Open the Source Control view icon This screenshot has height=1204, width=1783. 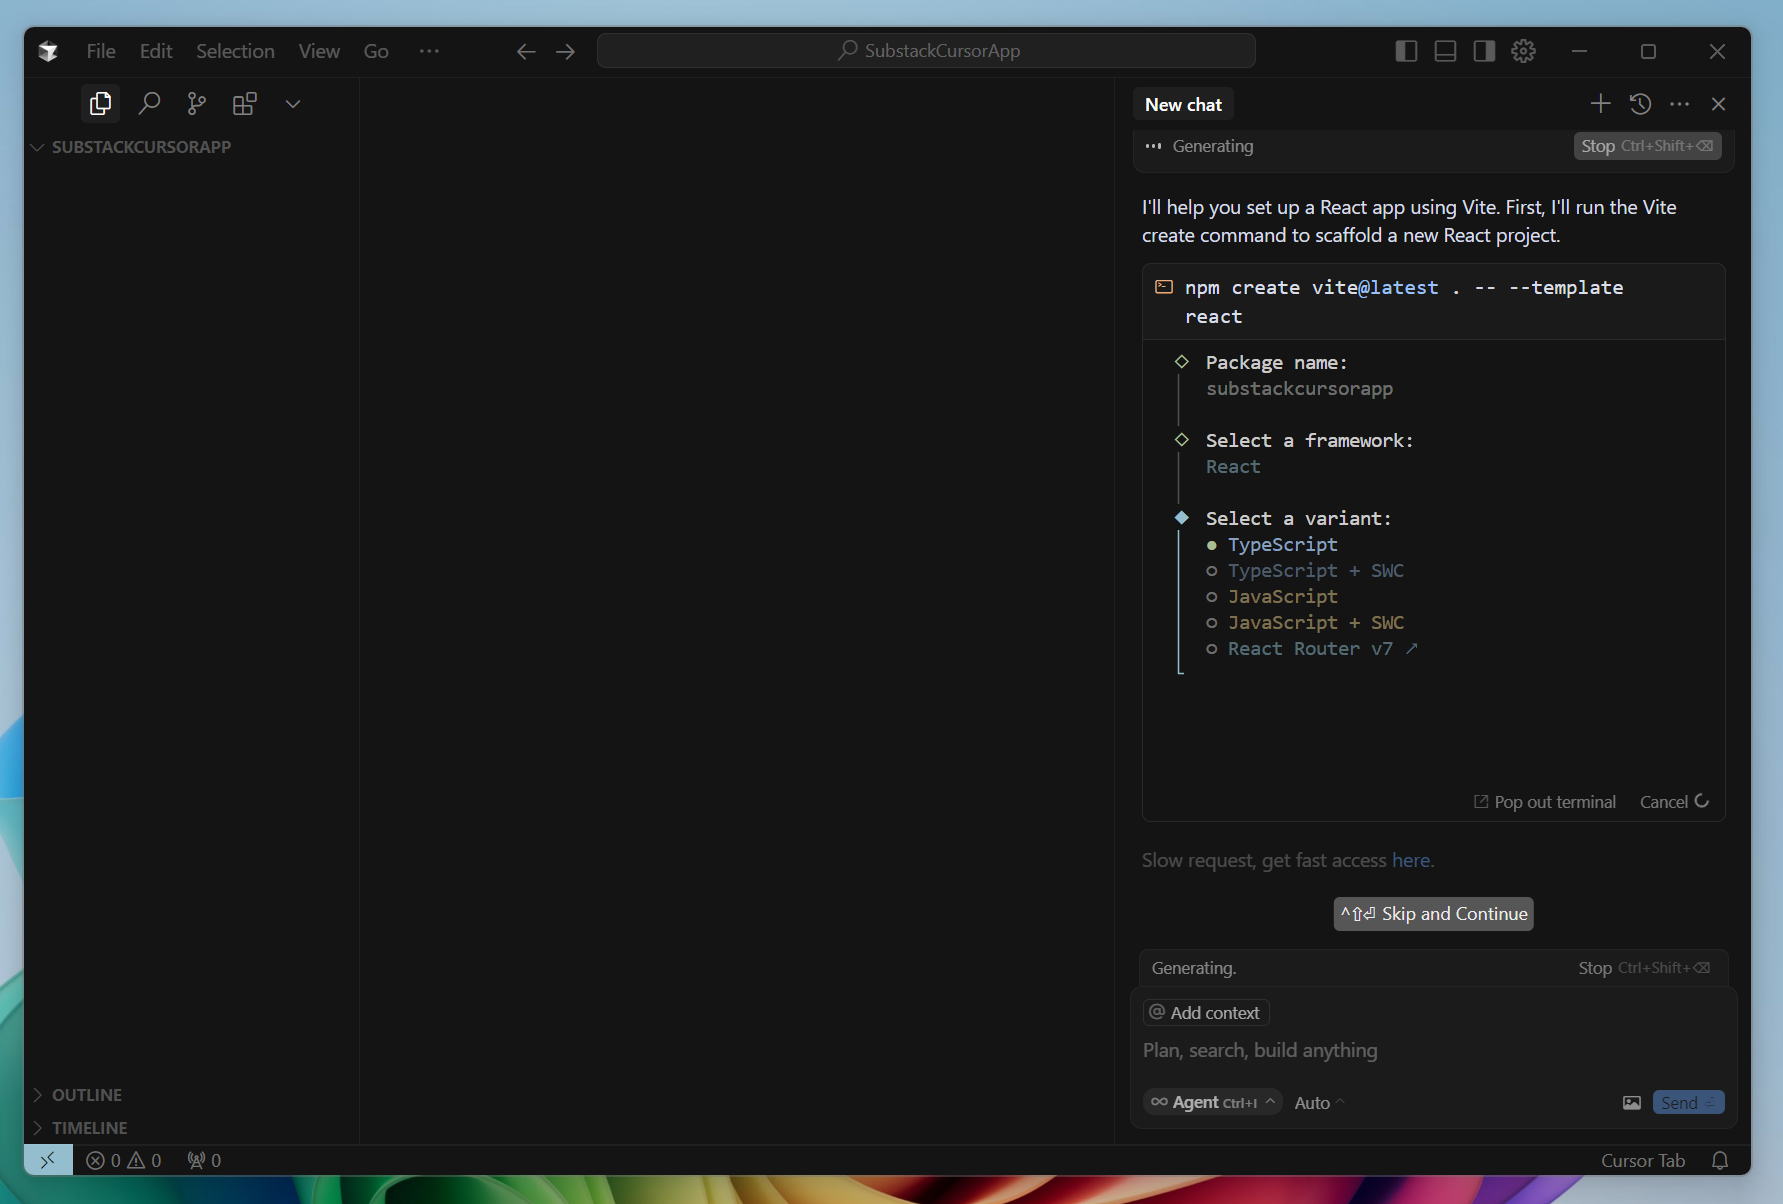pyautogui.click(x=197, y=103)
